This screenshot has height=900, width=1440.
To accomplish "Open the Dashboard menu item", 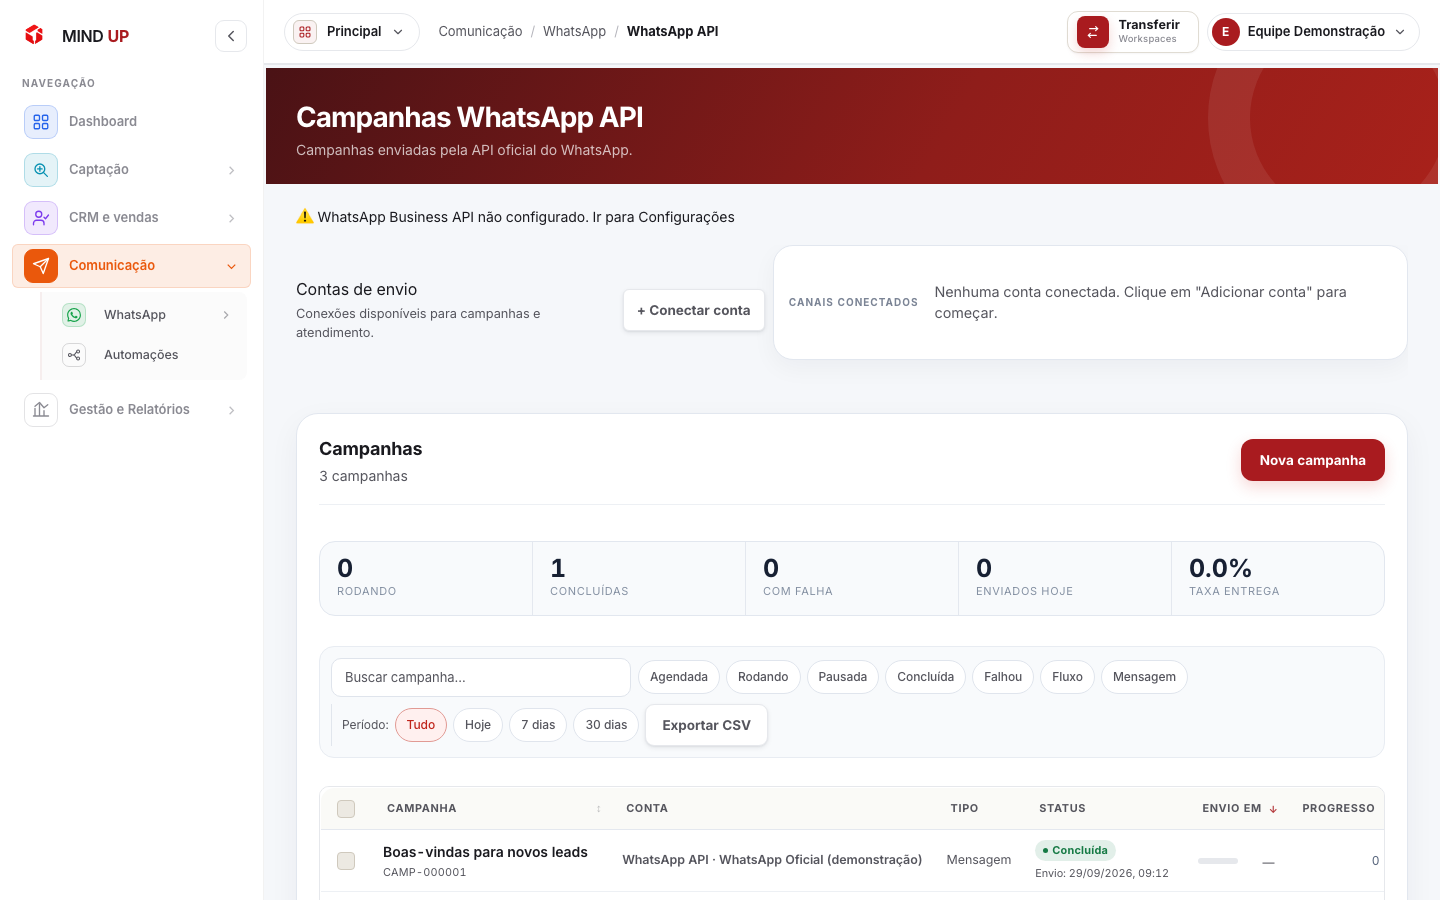I will (131, 122).
